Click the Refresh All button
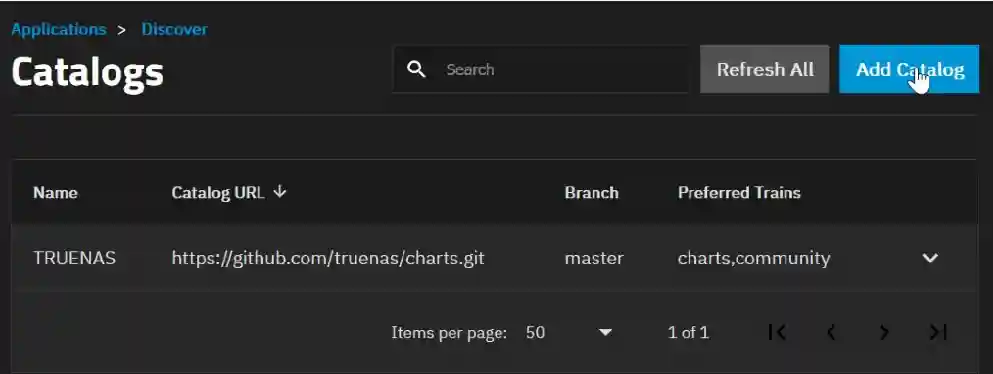The height and width of the screenshot is (374, 993). [x=764, y=69]
